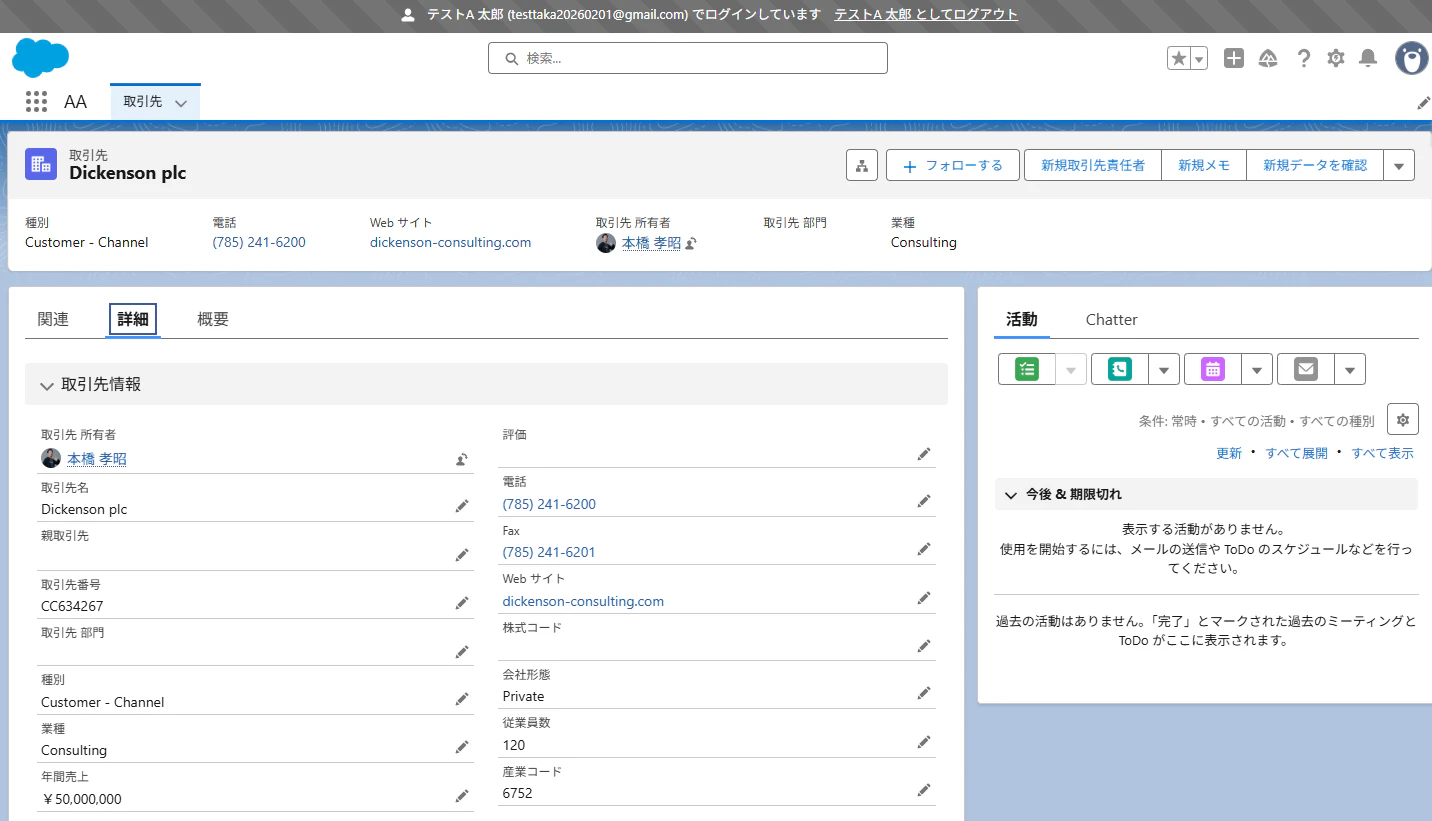The height and width of the screenshot is (821, 1432).
Task: Click the log a call teal icon
Action: tap(1120, 369)
